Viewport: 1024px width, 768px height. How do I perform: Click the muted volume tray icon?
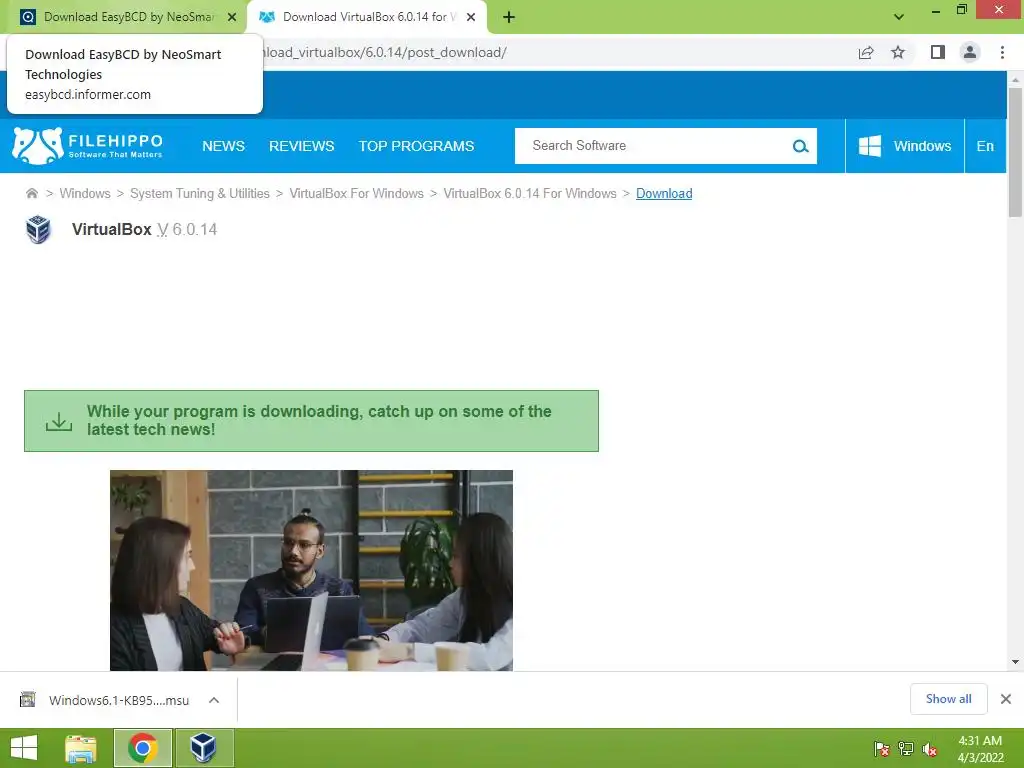click(930, 749)
